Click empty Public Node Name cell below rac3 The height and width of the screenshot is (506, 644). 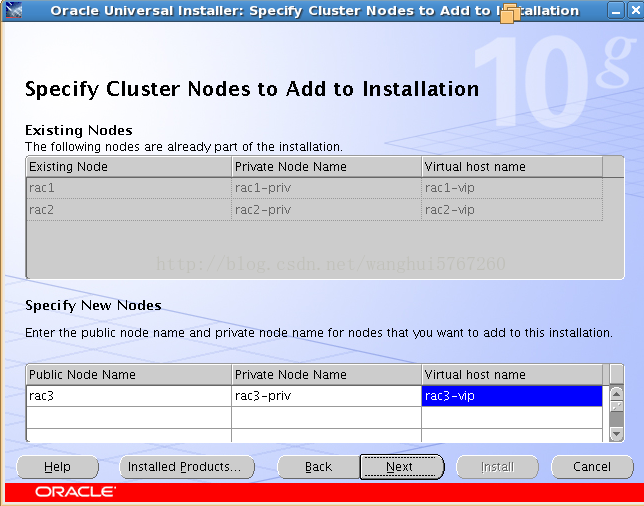[x=129, y=418]
